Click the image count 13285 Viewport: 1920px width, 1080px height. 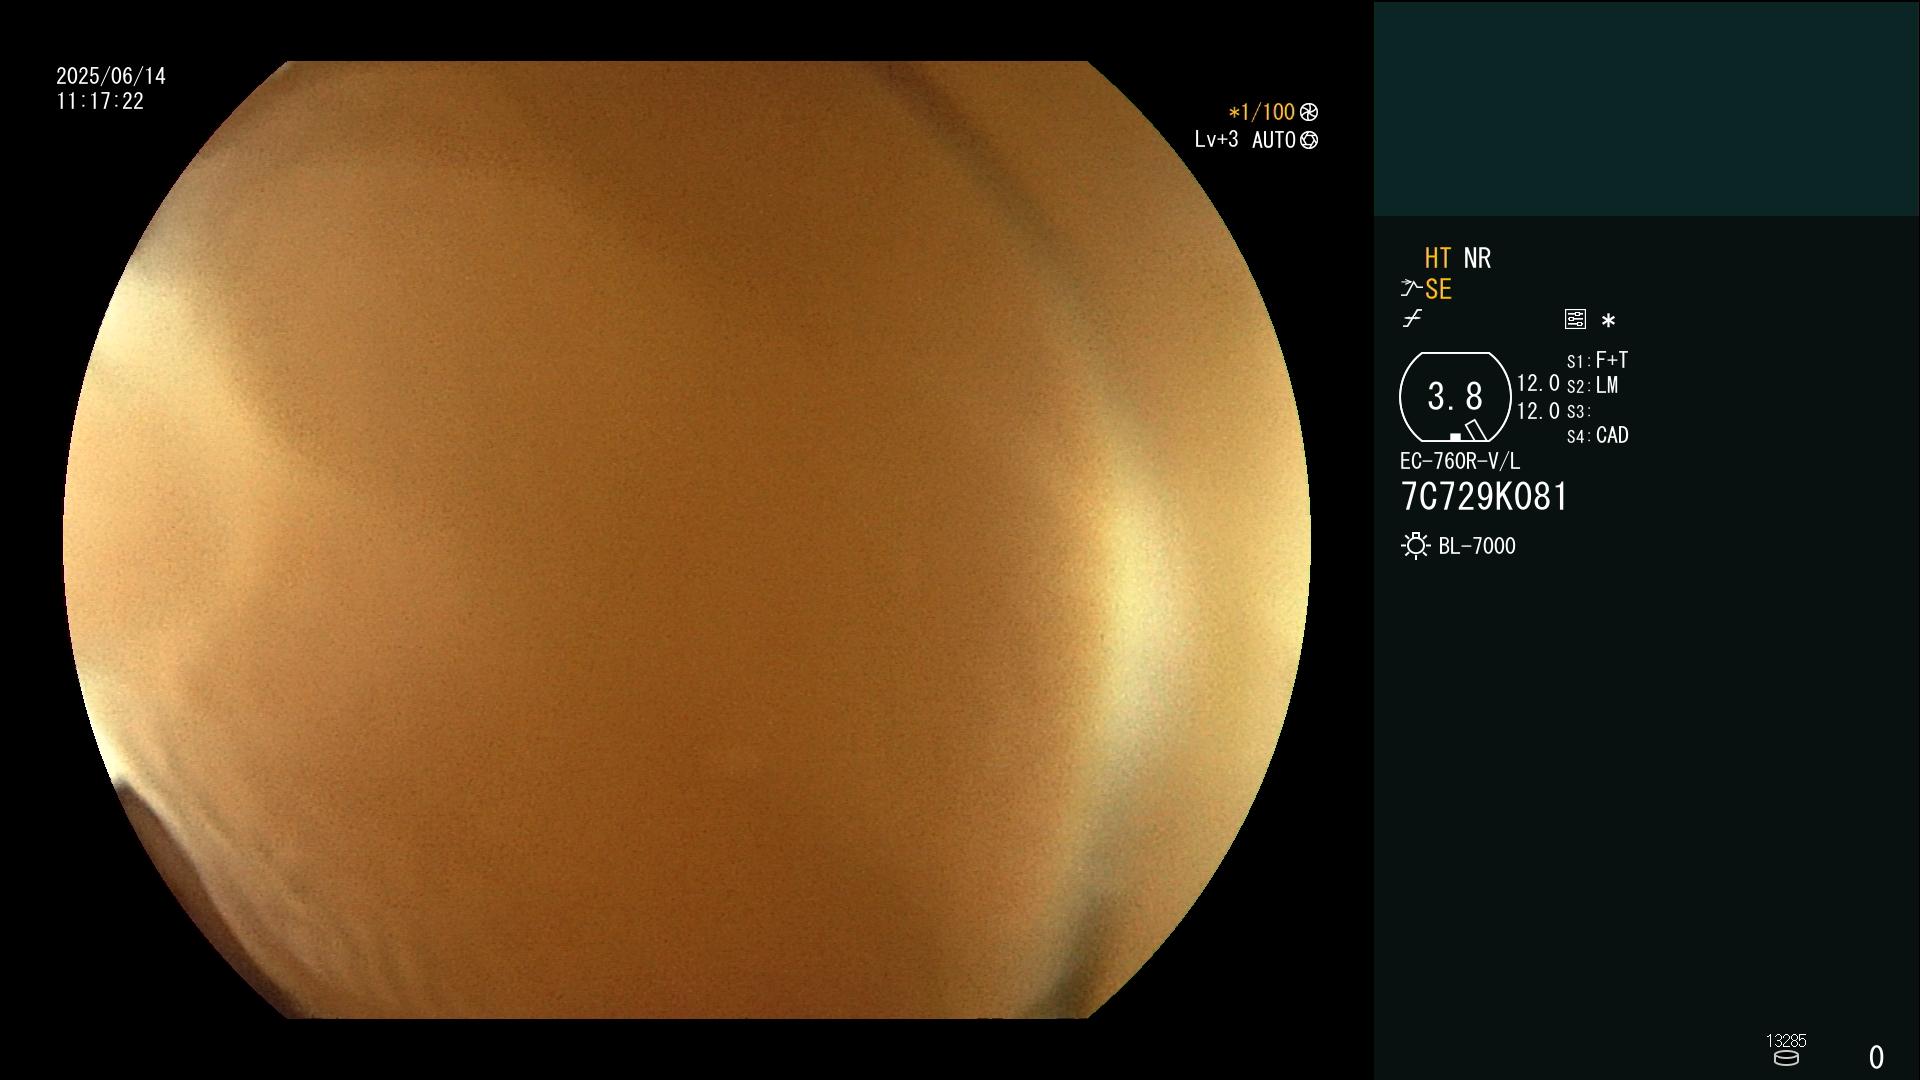point(1786,1040)
